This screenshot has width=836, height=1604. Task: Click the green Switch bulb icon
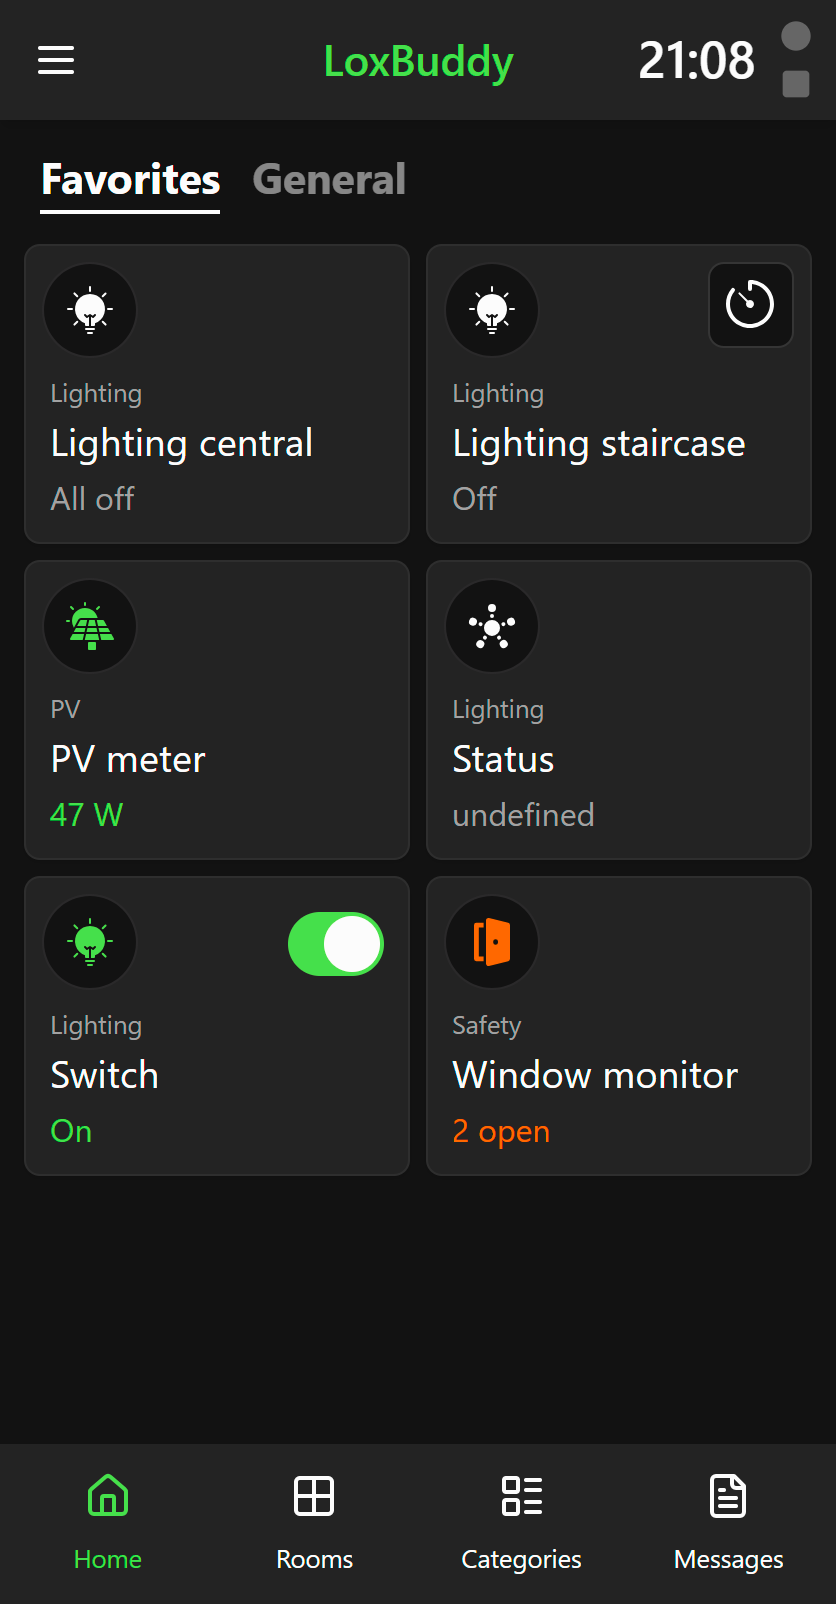(x=90, y=942)
